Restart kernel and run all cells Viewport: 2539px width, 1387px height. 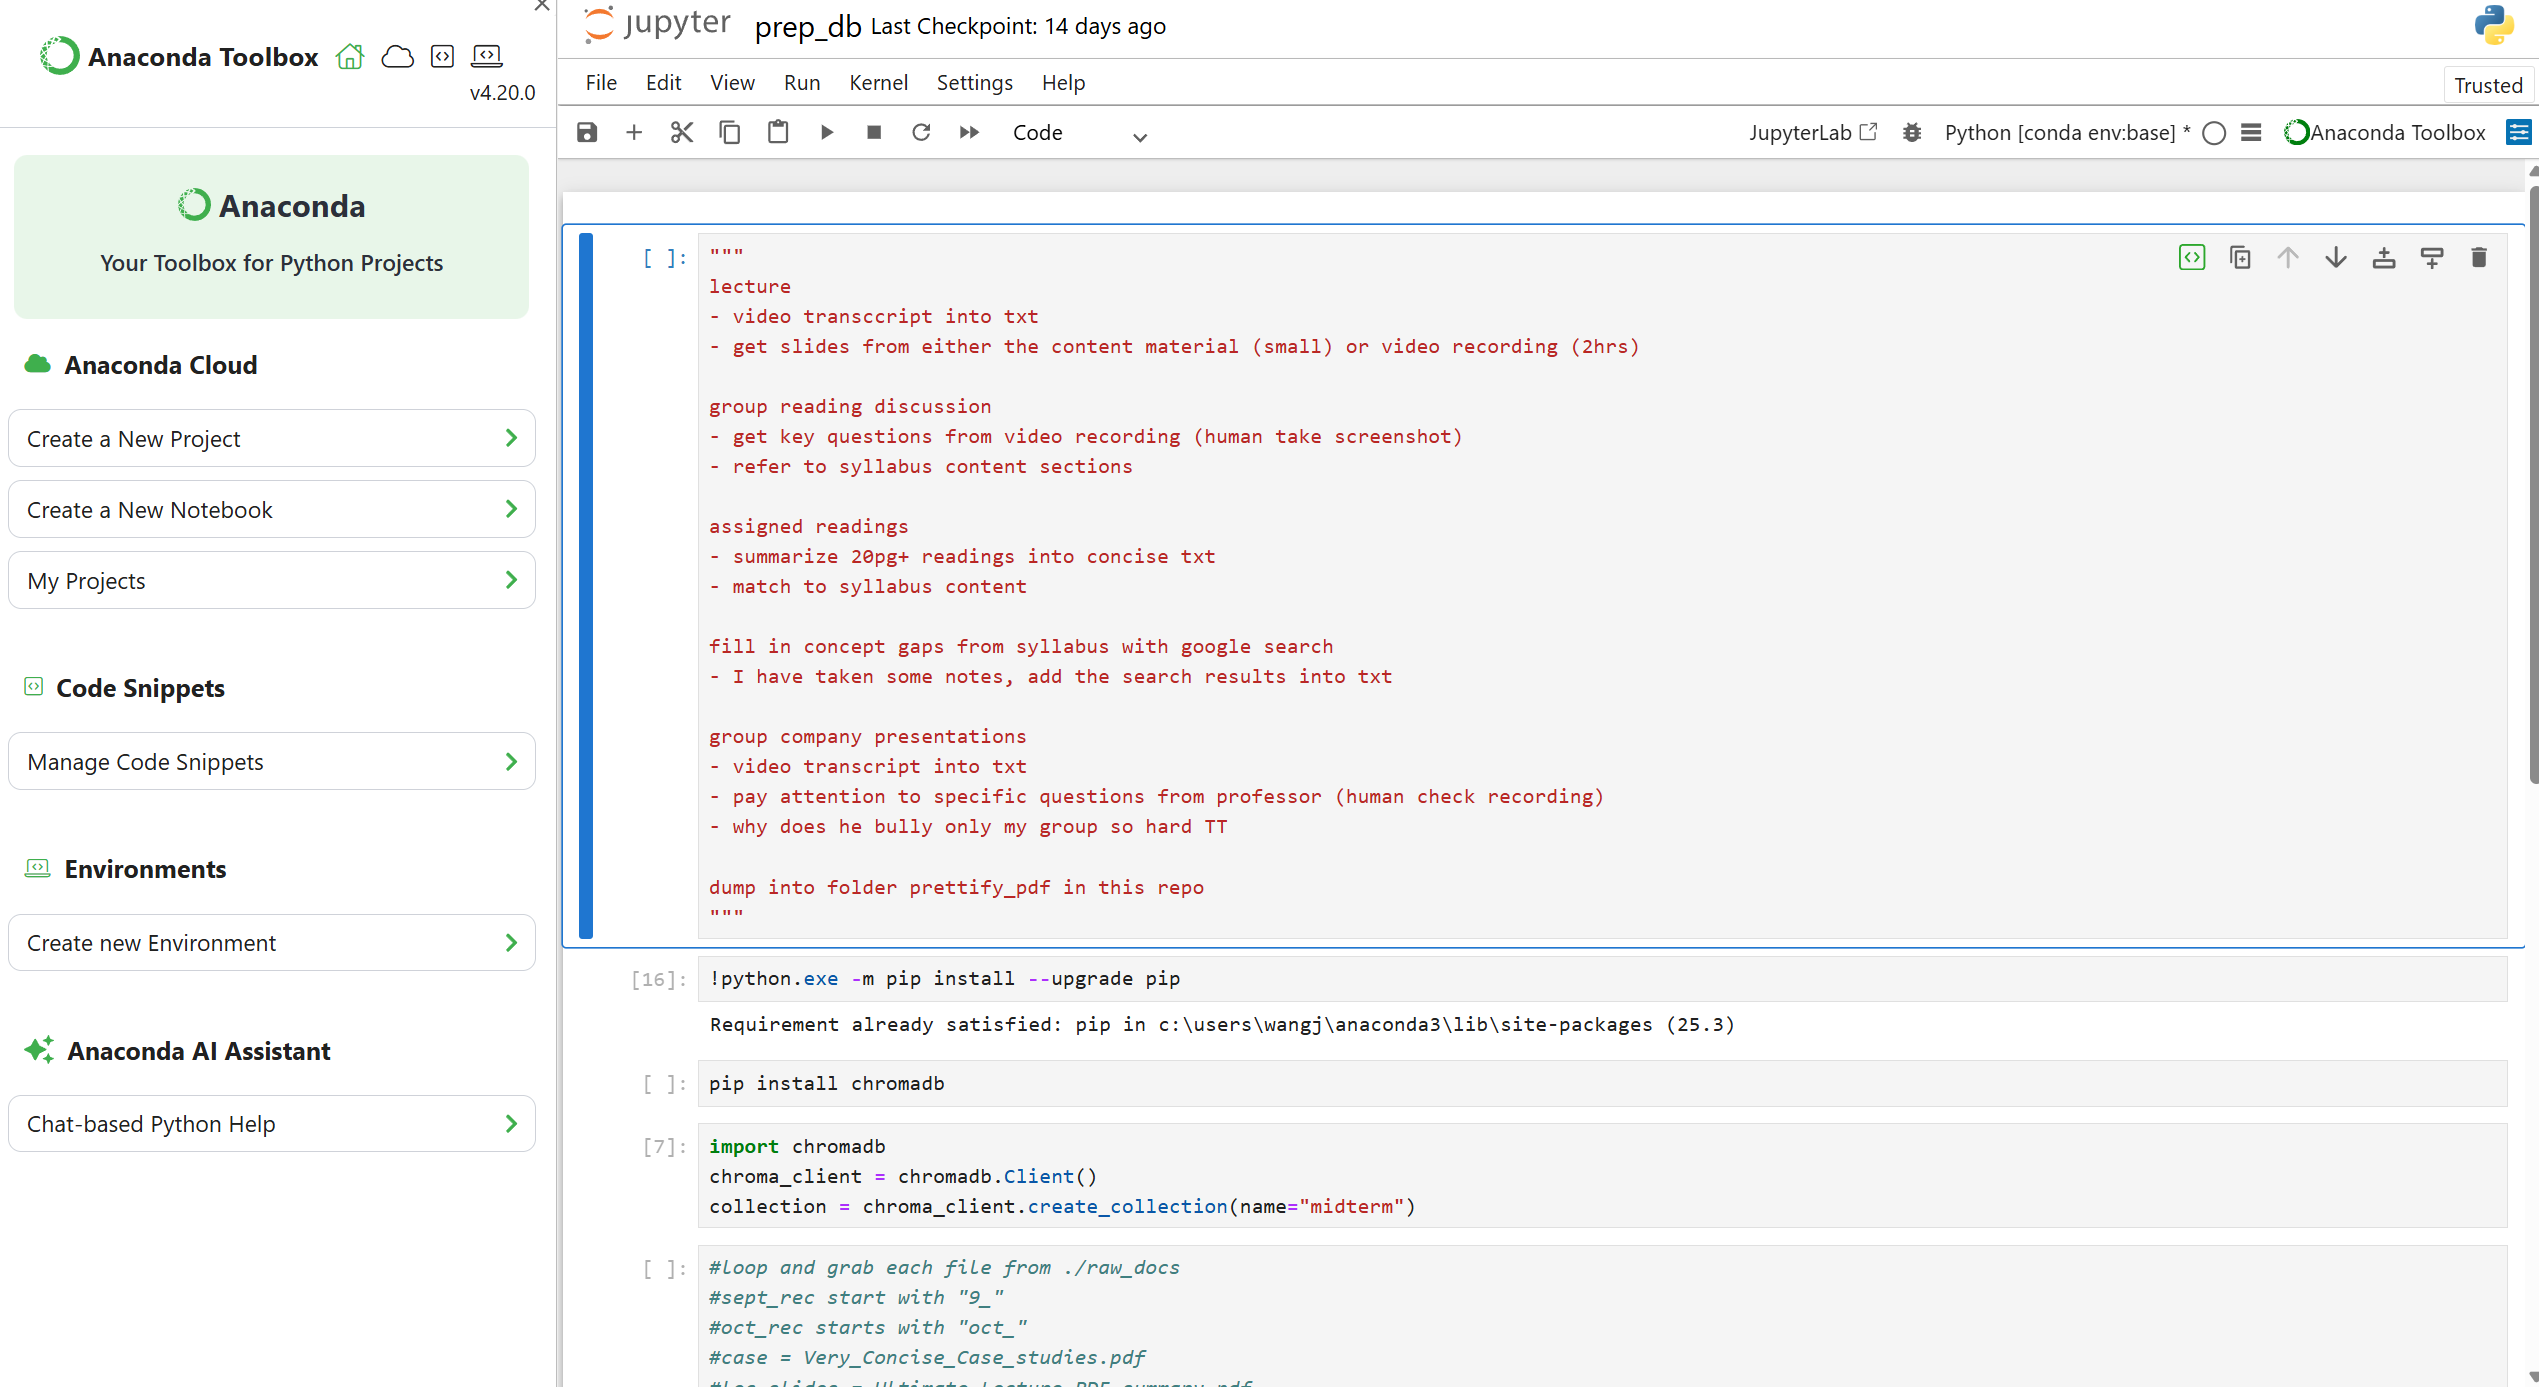pos(969,132)
